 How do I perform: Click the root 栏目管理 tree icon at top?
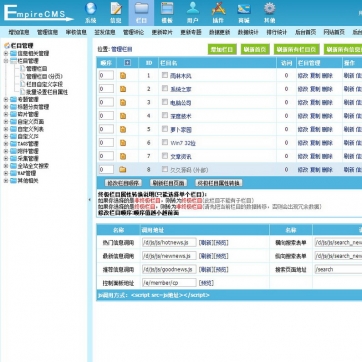click(x=7, y=46)
